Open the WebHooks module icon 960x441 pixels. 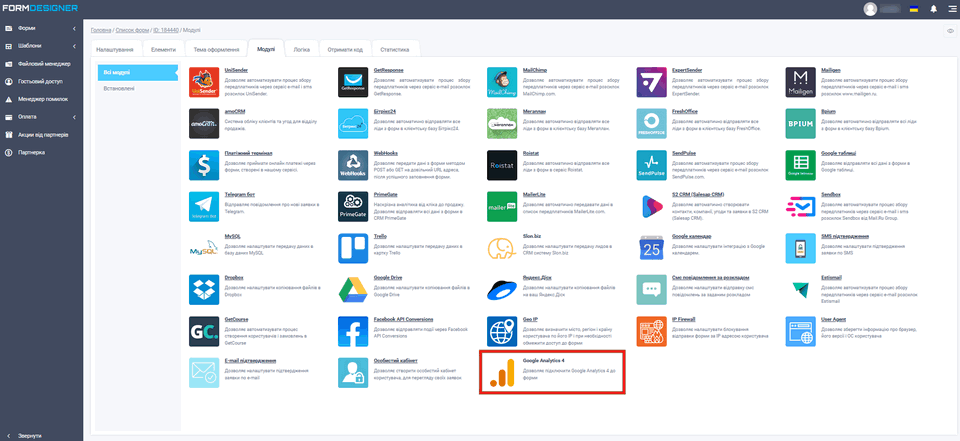point(353,165)
